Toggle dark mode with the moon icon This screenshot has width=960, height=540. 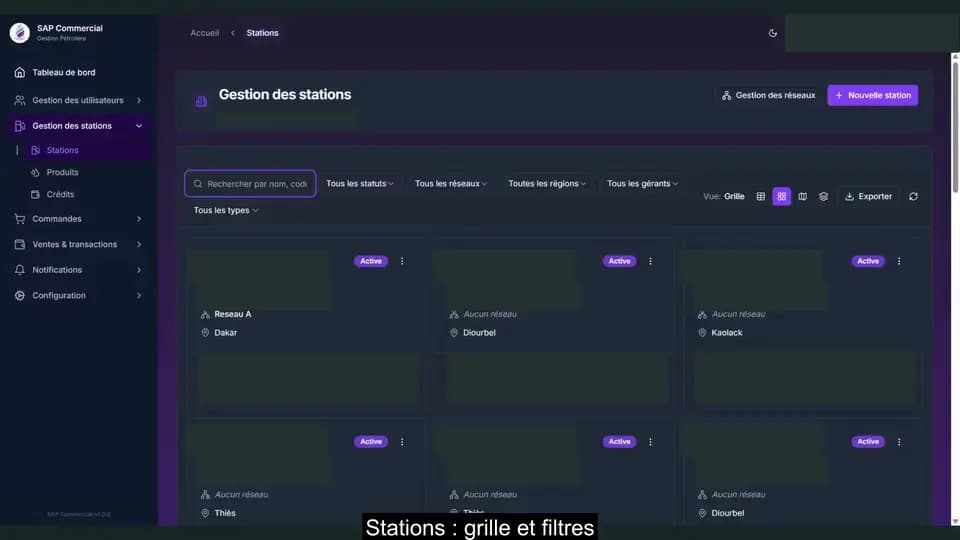773,33
